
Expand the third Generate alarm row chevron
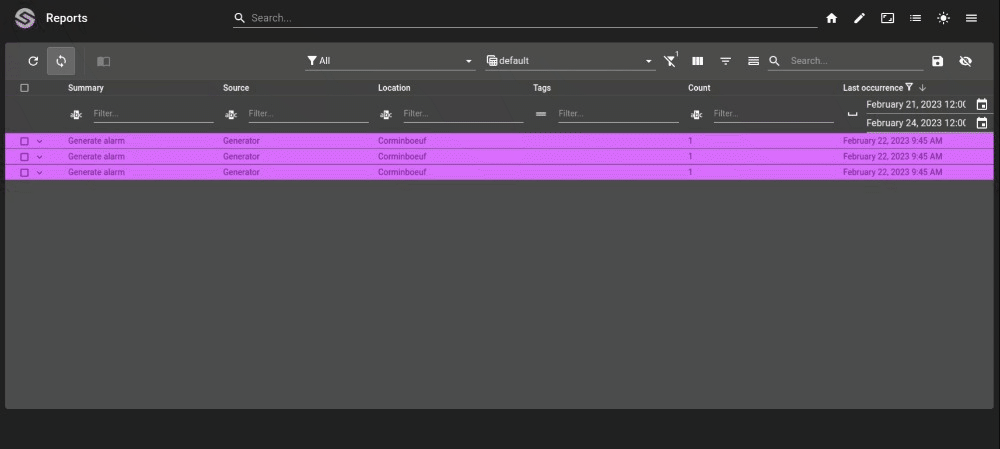tap(40, 173)
